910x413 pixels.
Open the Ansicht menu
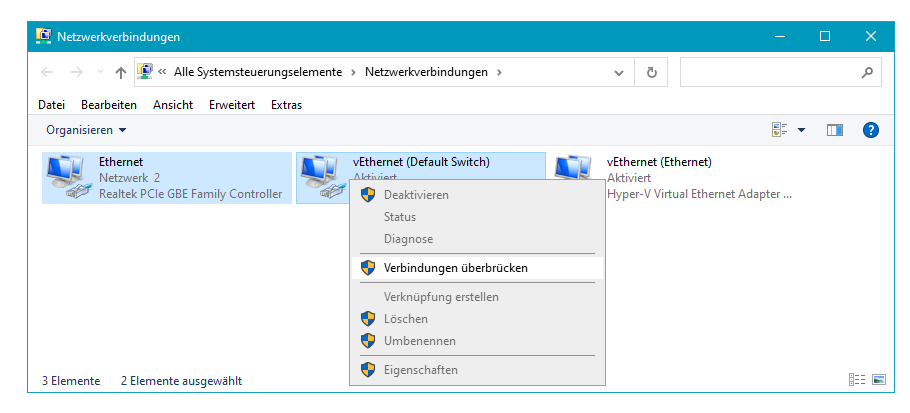point(173,105)
